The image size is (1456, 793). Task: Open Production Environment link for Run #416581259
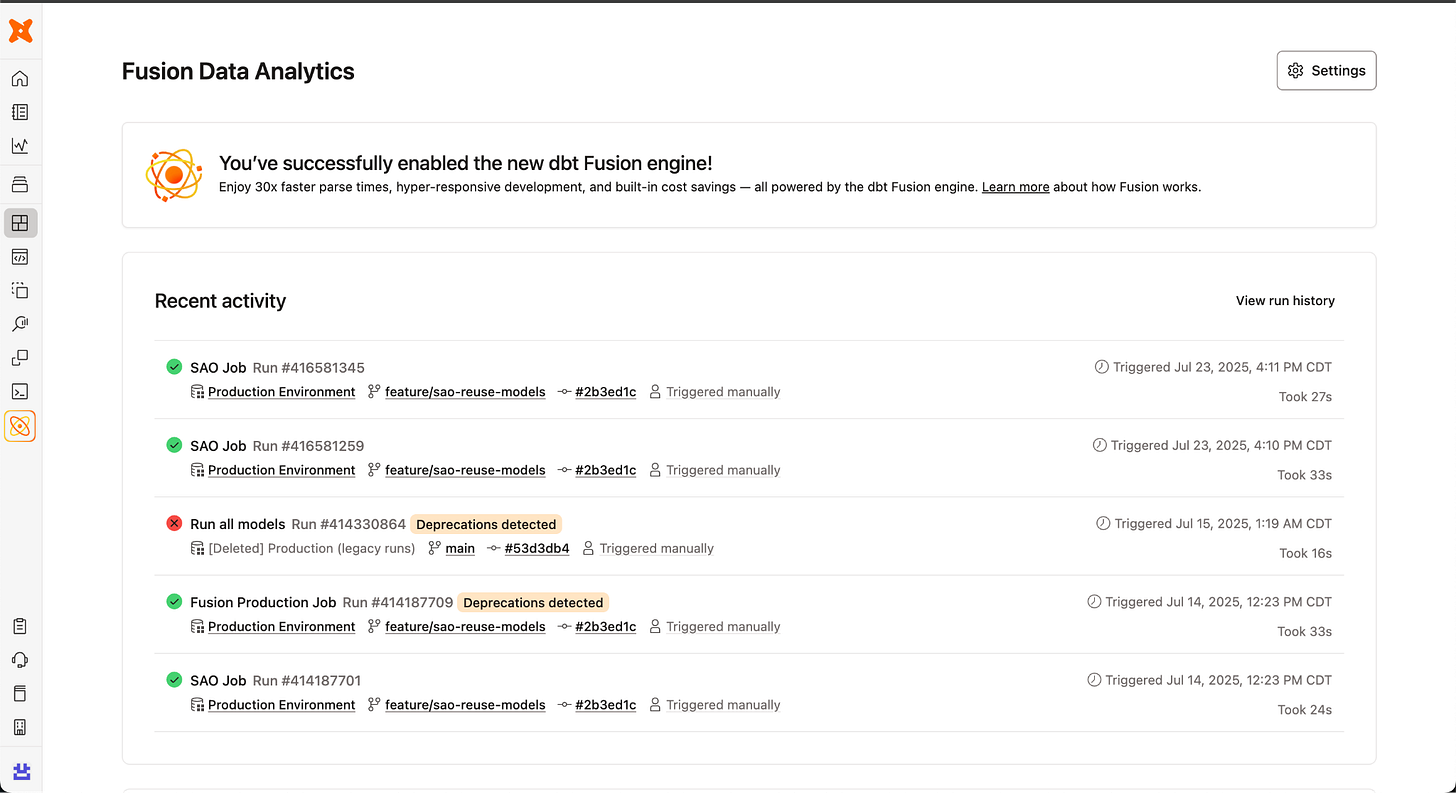coord(281,470)
